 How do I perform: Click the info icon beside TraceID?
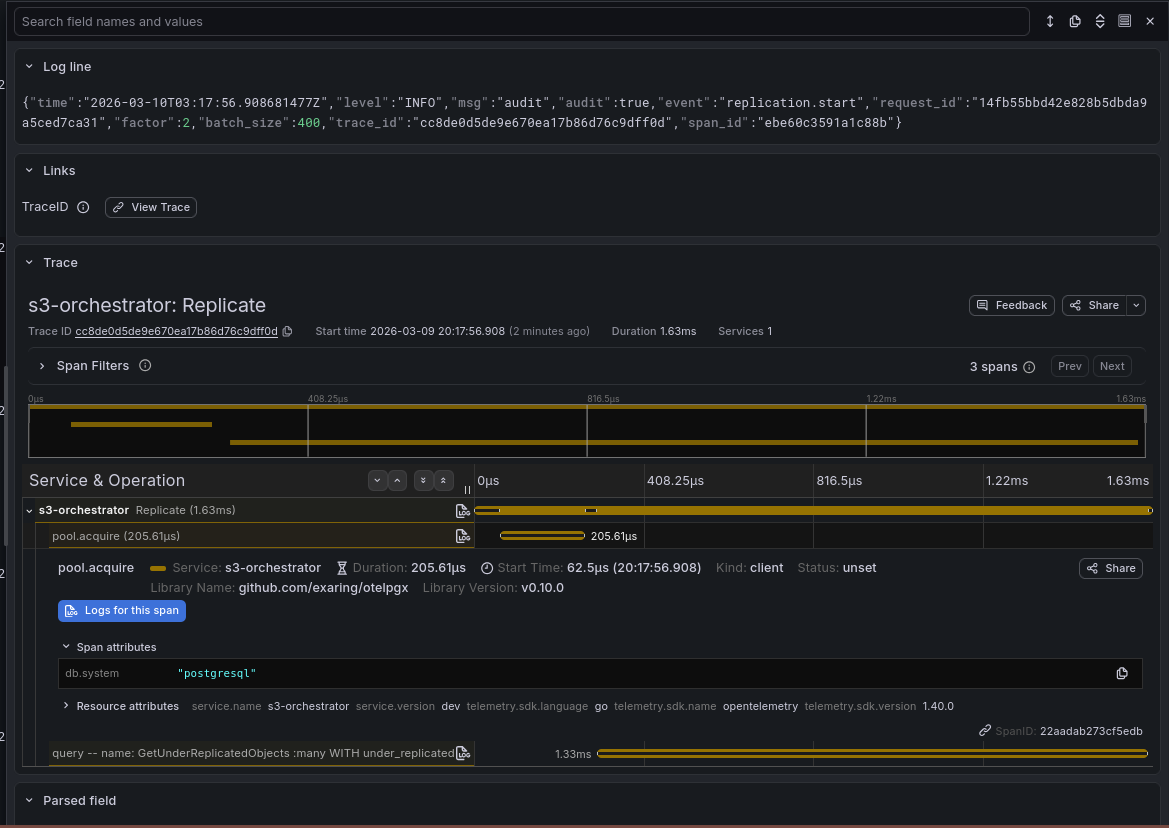[84, 207]
